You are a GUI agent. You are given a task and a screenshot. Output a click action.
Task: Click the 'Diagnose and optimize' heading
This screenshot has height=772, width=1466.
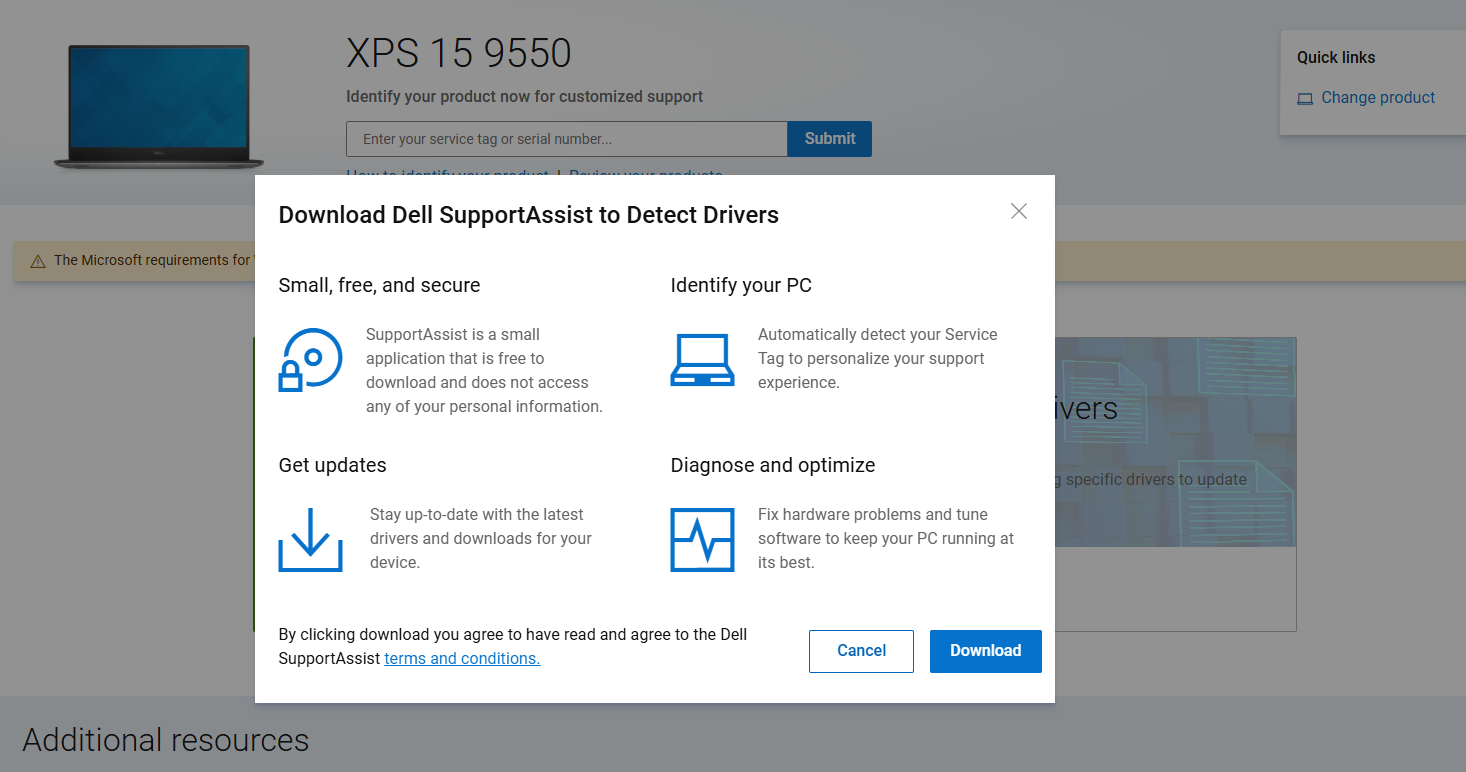[x=772, y=465]
